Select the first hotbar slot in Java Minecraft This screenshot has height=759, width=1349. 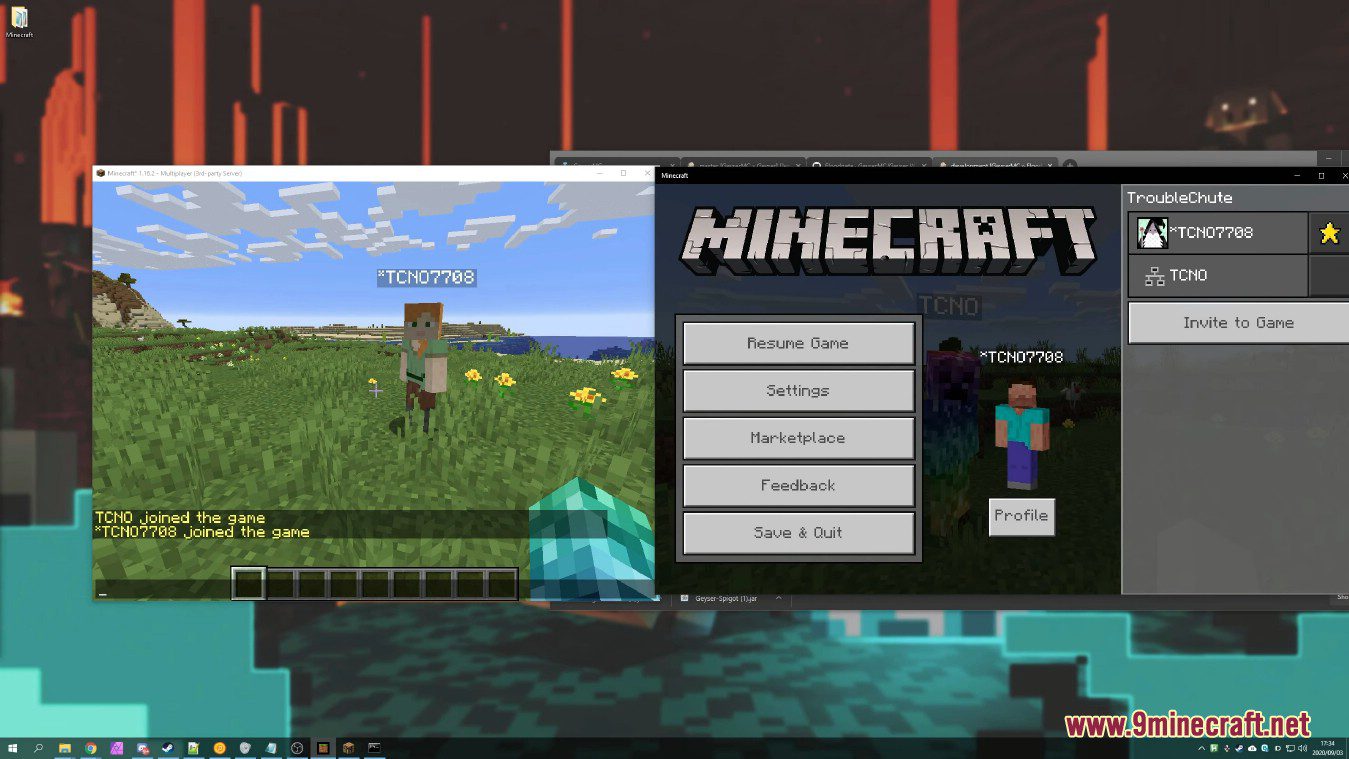[248, 584]
